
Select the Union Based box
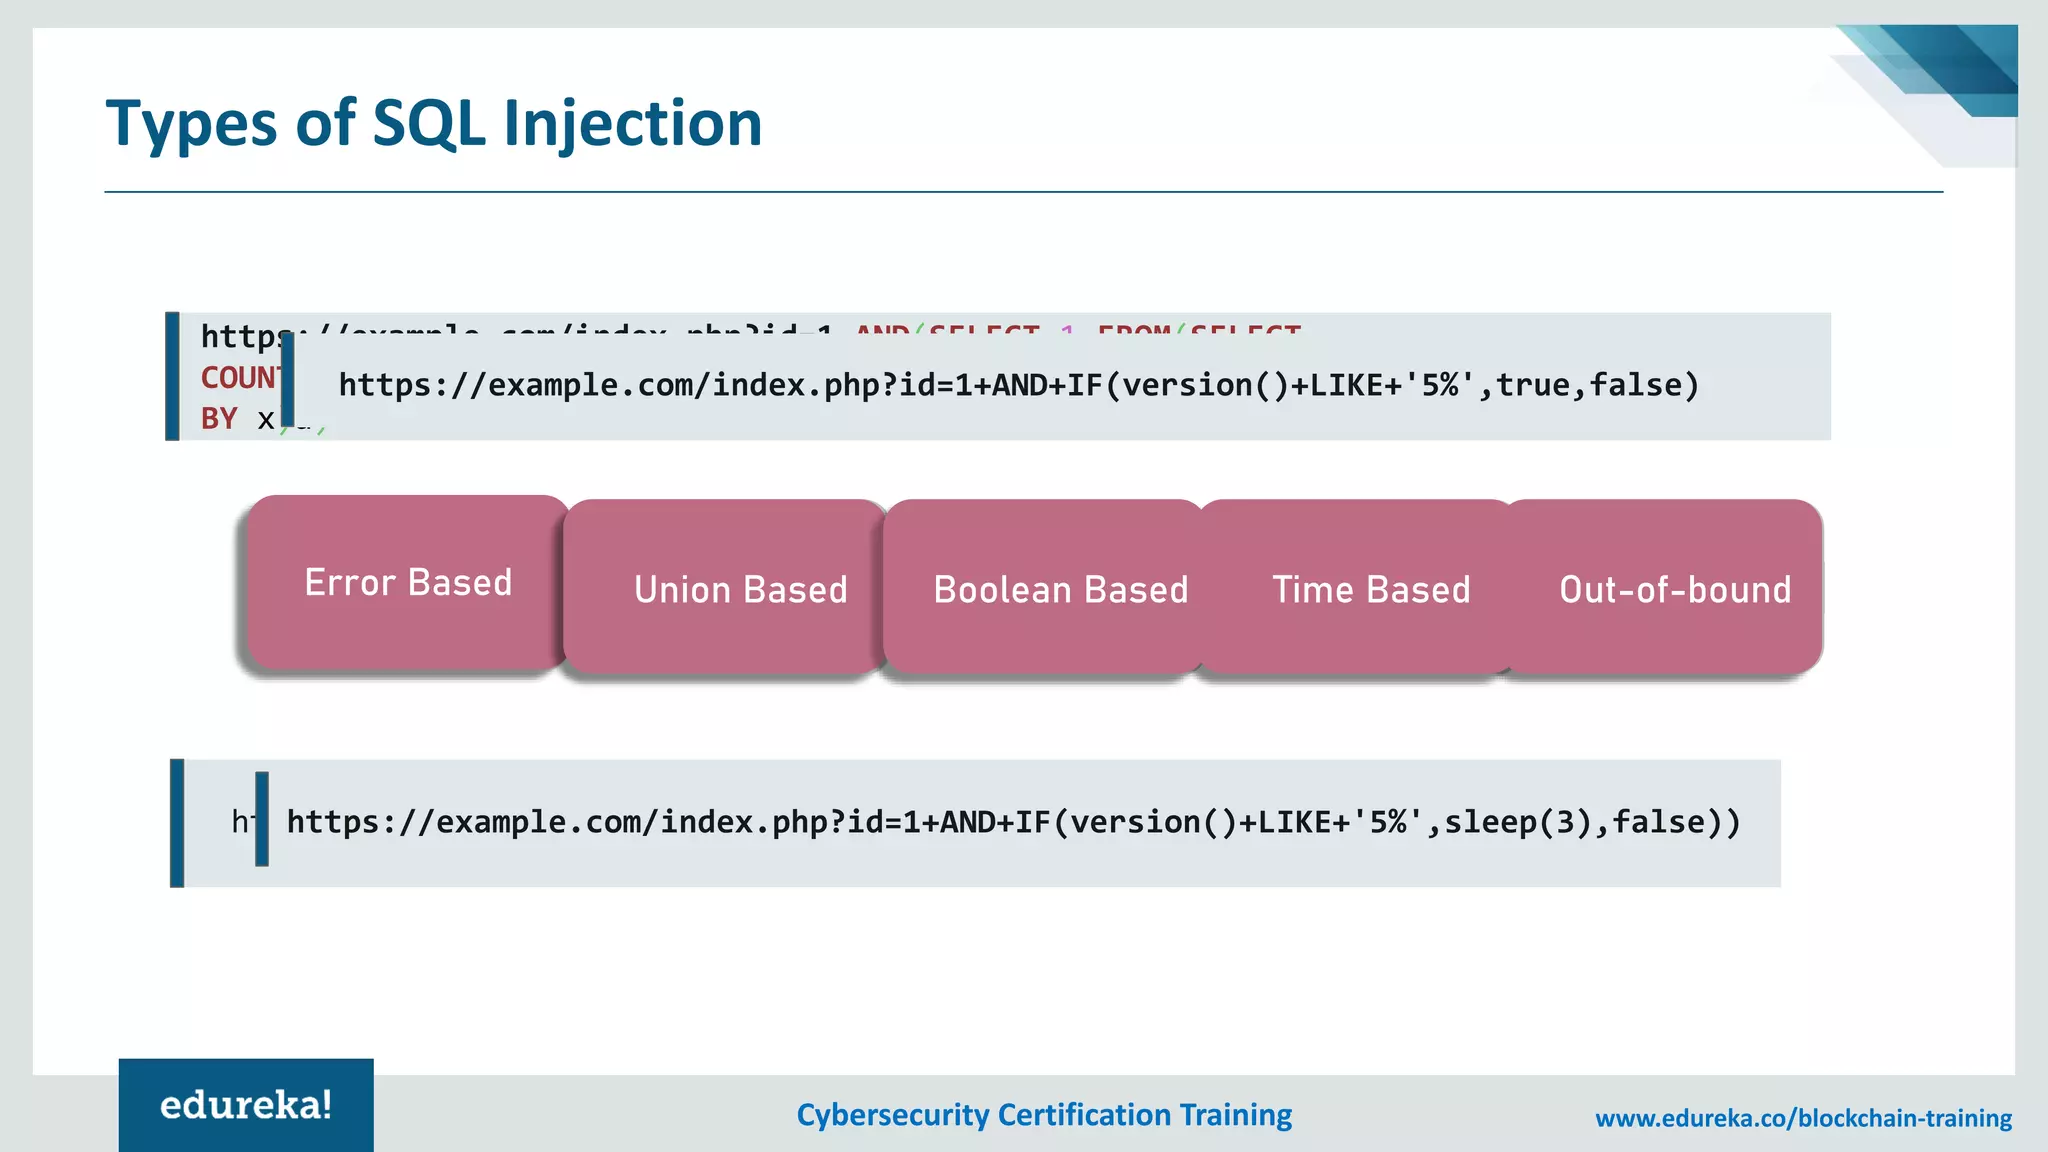click(x=725, y=588)
